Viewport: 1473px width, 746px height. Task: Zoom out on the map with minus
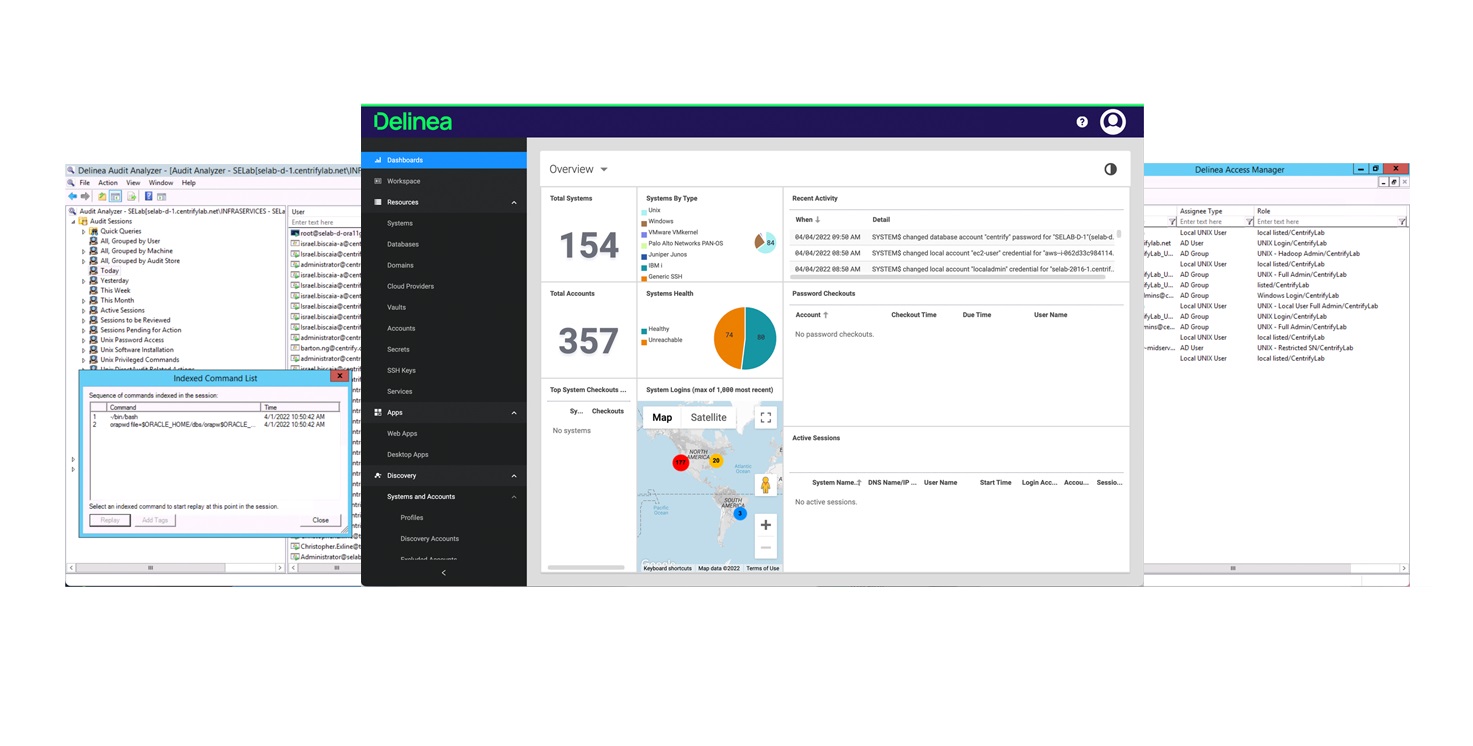[766, 547]
